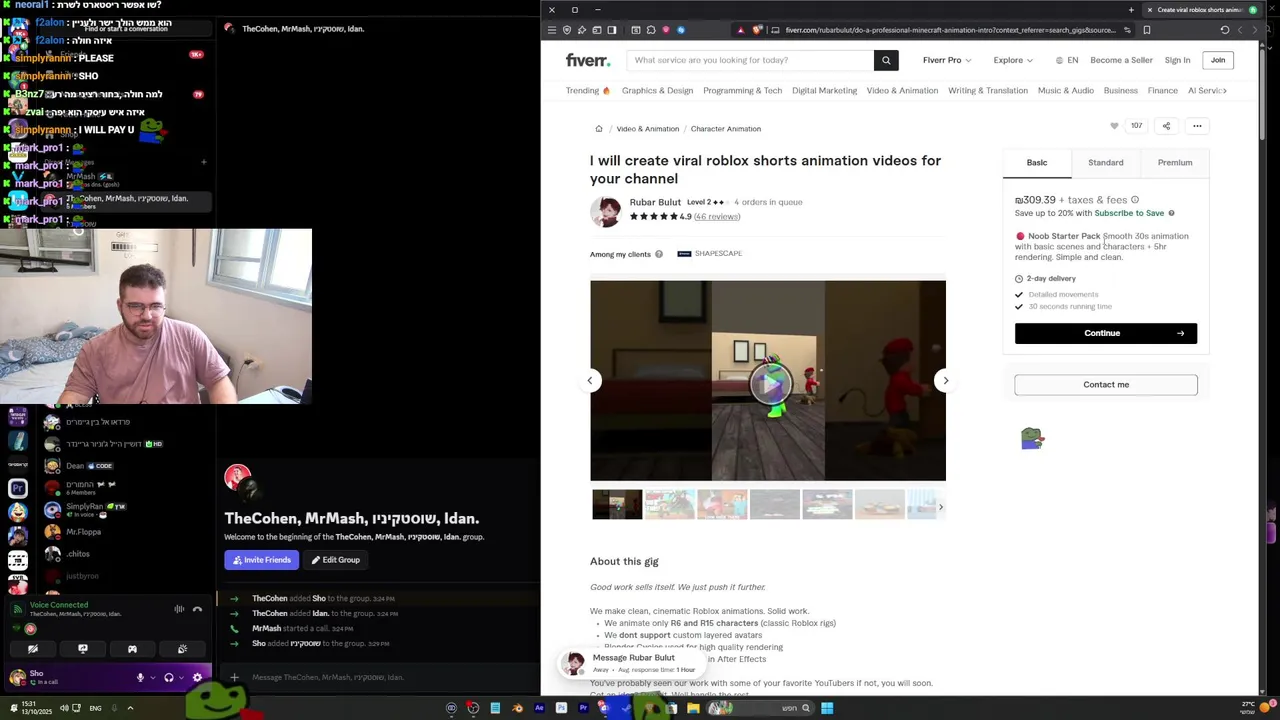Click the info icon beside taxes & fees
The height and width of the screenshot is (720, 1280).
[x=1134, y=200]
